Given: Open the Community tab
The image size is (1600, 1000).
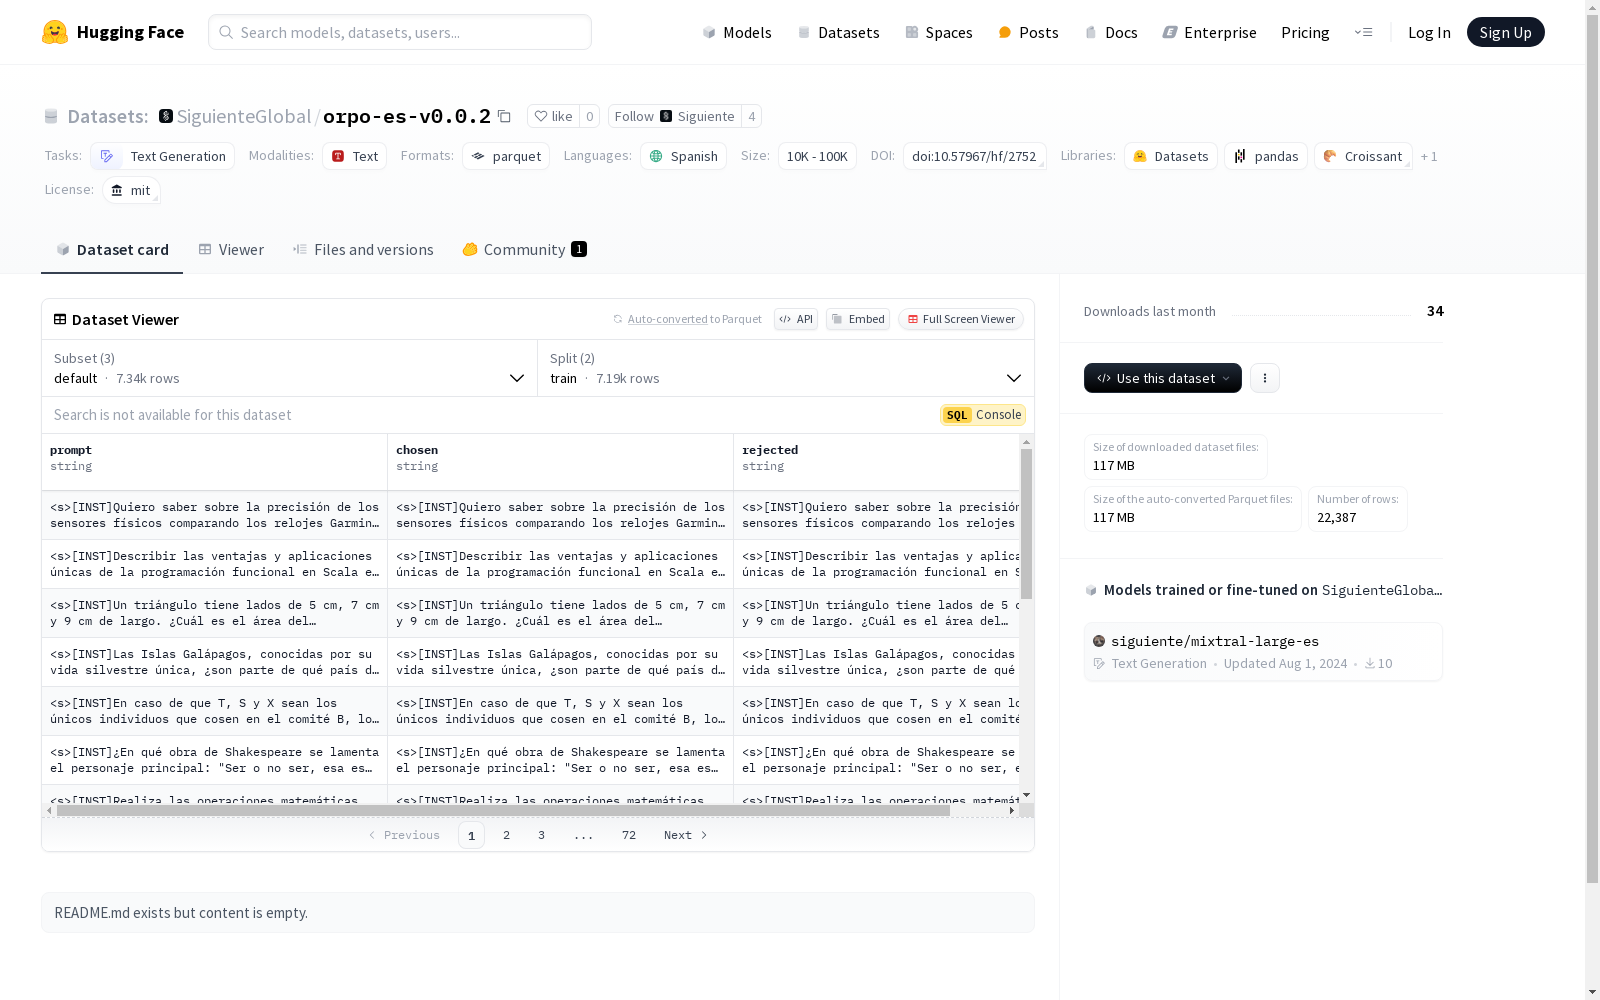Looking at the screenshot, I should 524,250.
